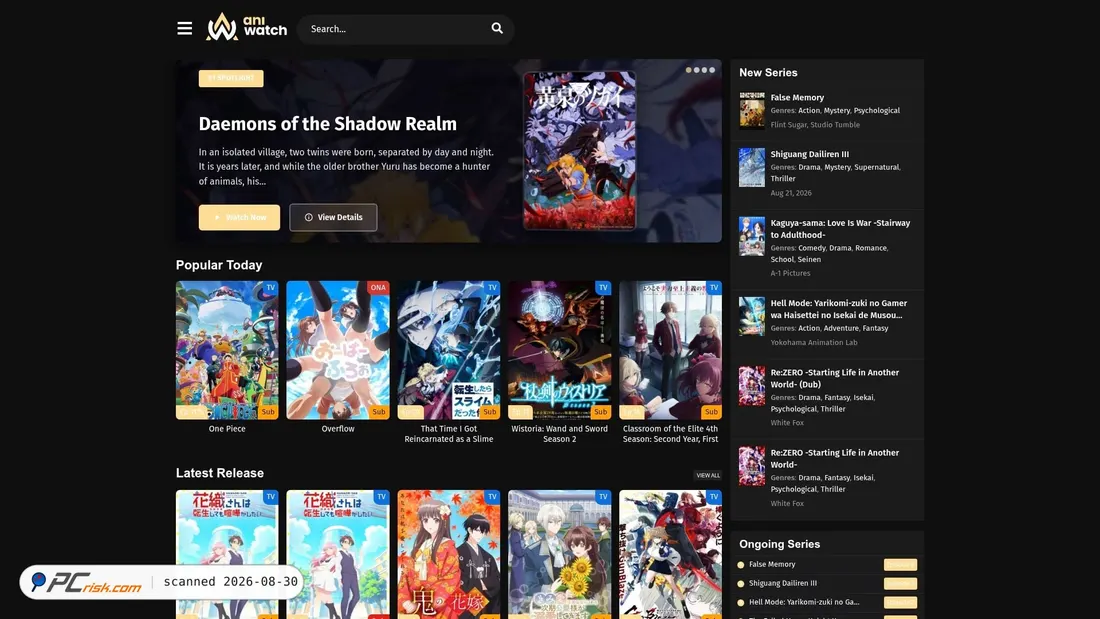Viewport: 1100px width, 619px height.
Task: Click the Hell Mode thumbnail in New Series
Action: [x=751, y=316]
